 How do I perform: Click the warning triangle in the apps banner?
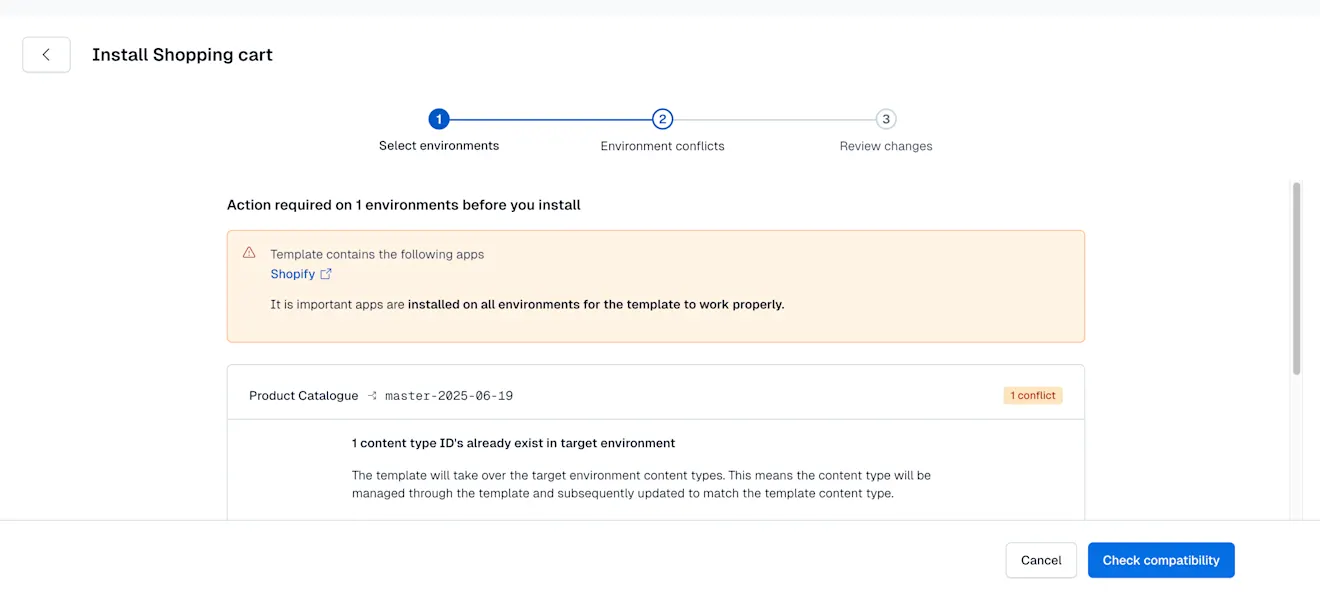point(249,253)
